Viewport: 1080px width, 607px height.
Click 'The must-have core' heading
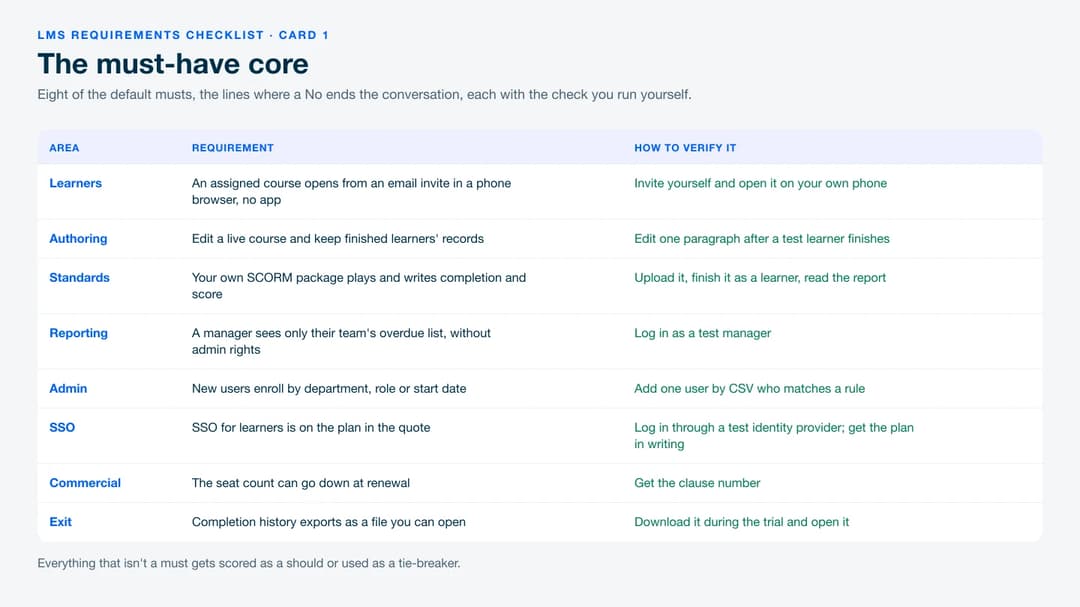(x=173, y=64)
